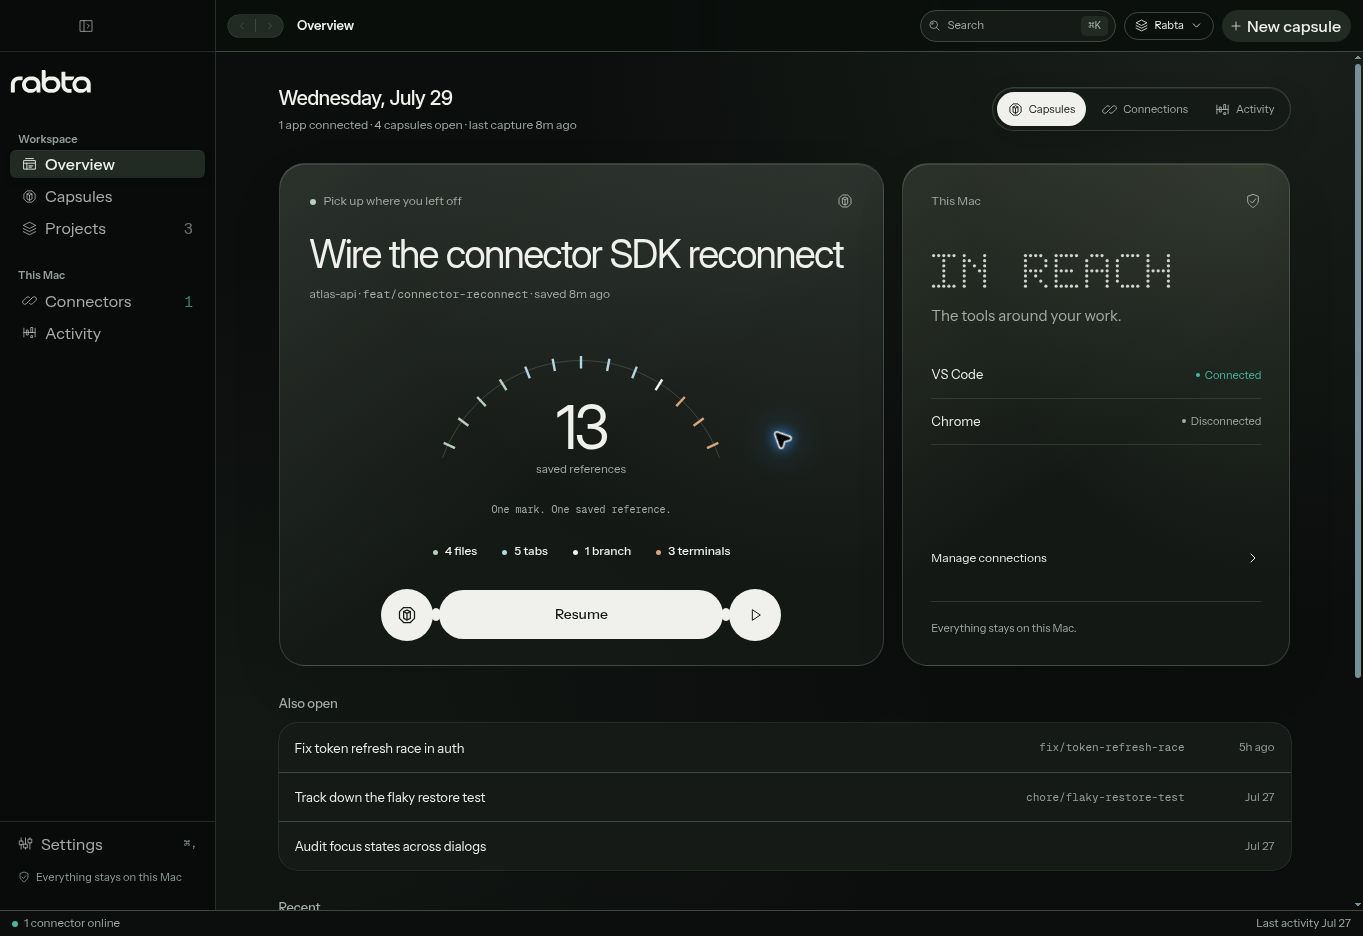Screen dimensions: 1363x936
Task: Click the Connected status for VS Code
Action: click(1229, 375)
